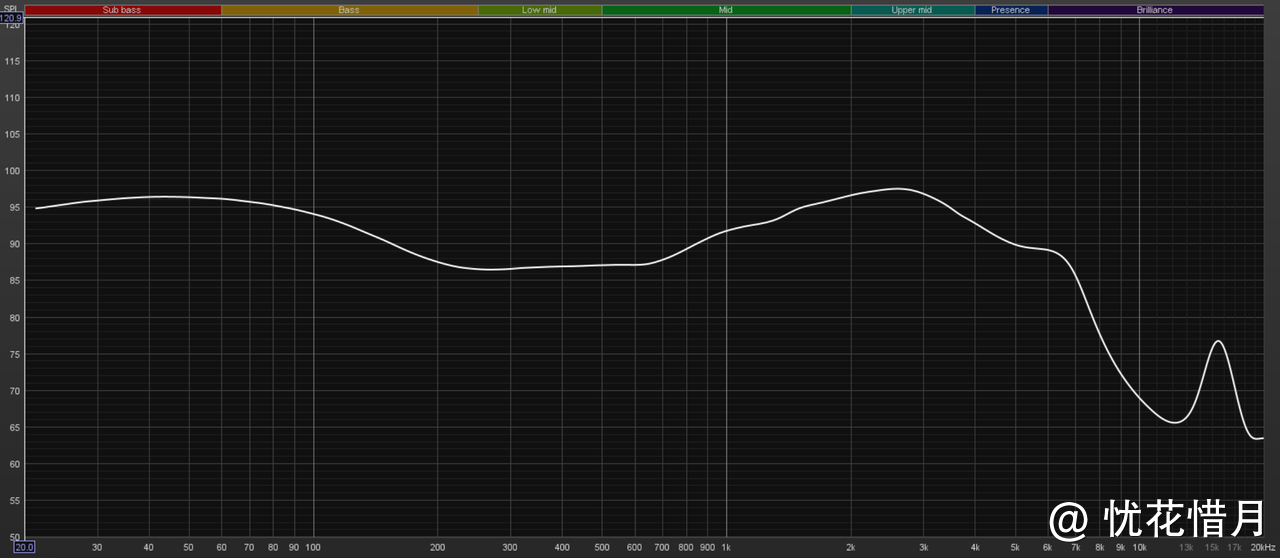Select the Bass frequency band header
The width and height of the screenshot is (1280, 558).
(349, 10)
